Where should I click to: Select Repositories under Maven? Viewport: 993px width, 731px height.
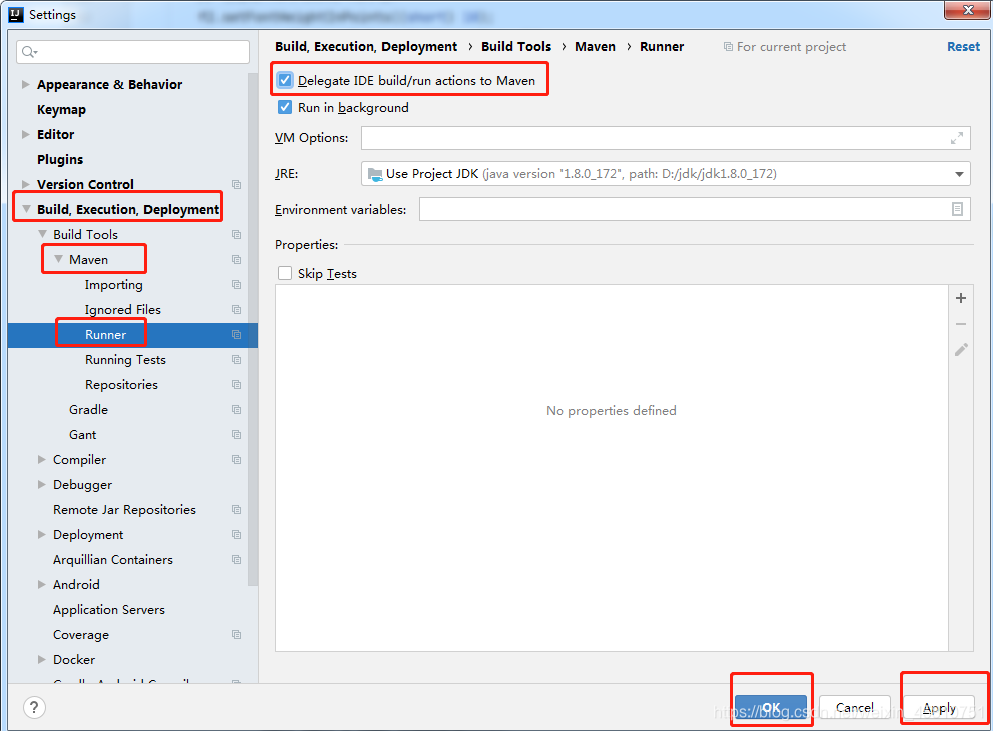tap(121, 385)
